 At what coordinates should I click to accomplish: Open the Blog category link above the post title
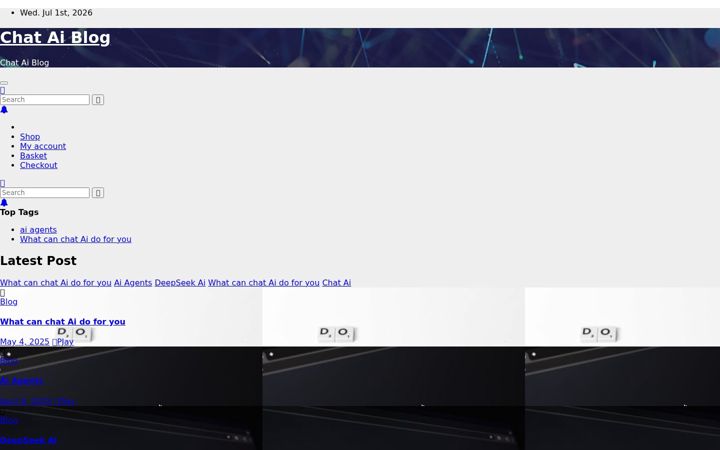(x=9, y=302)
